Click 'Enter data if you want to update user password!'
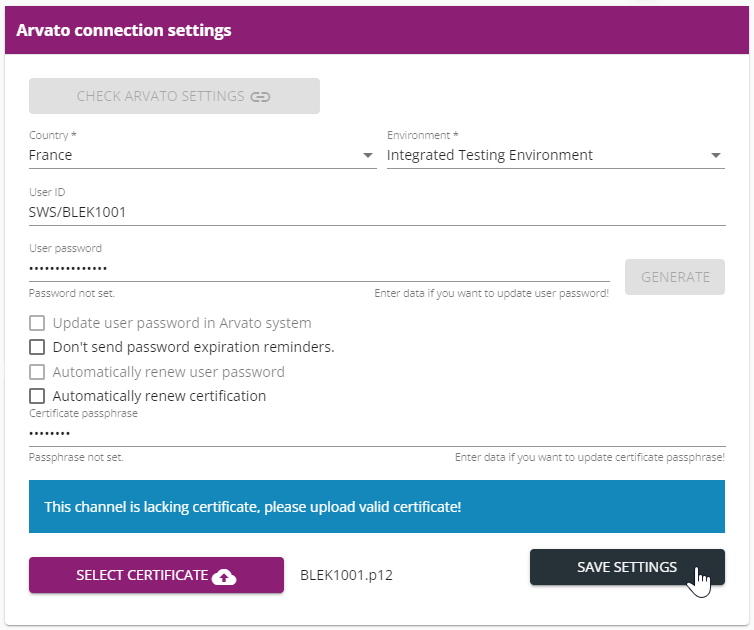Image resolution: width=754 pixels, height=630 pixels. 491,293
